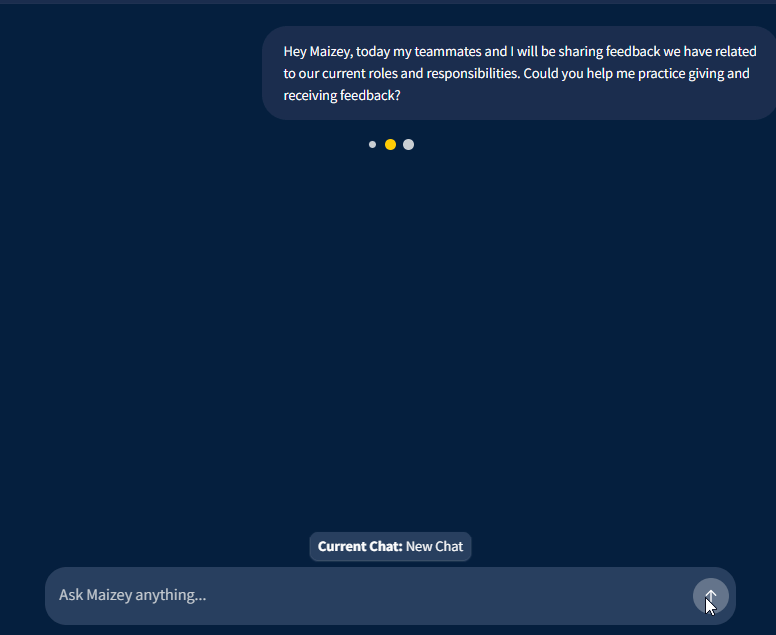Viewport: 776px width, 635px height.
Task: Click the send arrow button
Action: [x=710, y=596]
